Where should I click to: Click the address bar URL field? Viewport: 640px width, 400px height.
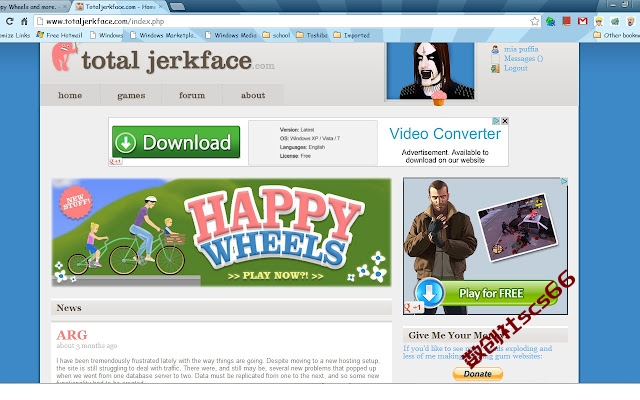click(287, 21)
